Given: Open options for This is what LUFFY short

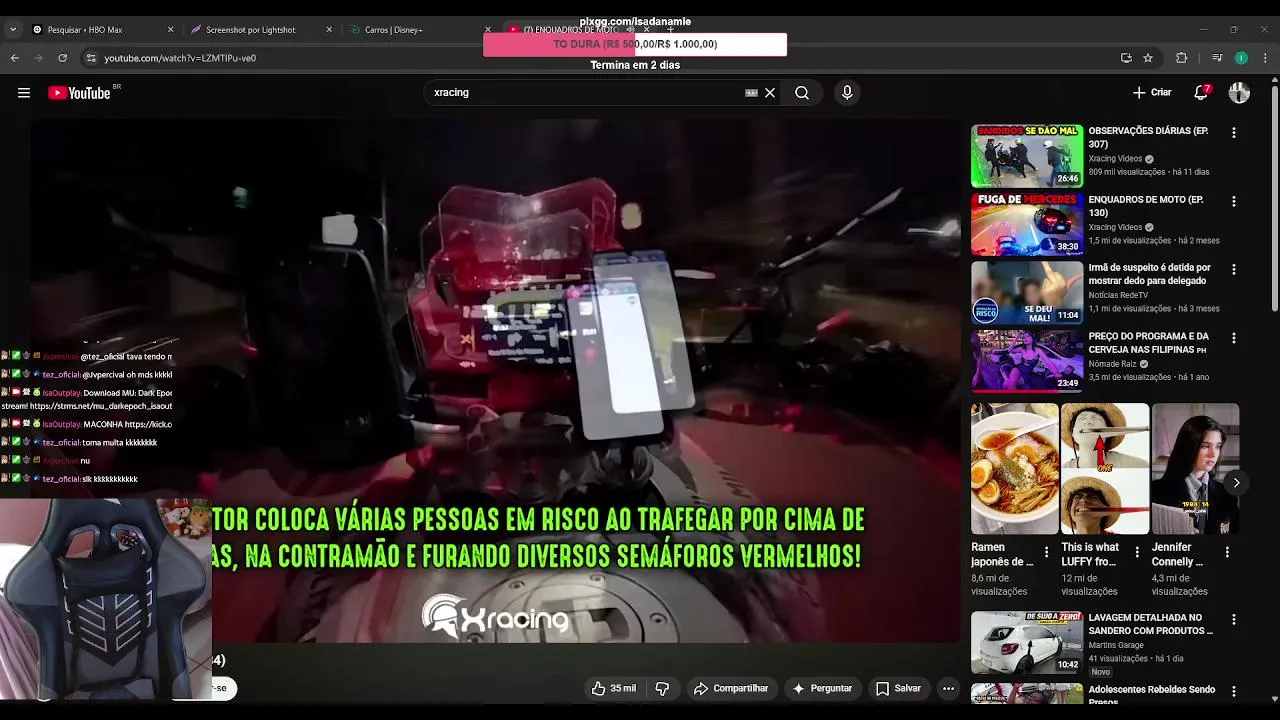Looking at the screenshot, I should [x=1137, y=552].
